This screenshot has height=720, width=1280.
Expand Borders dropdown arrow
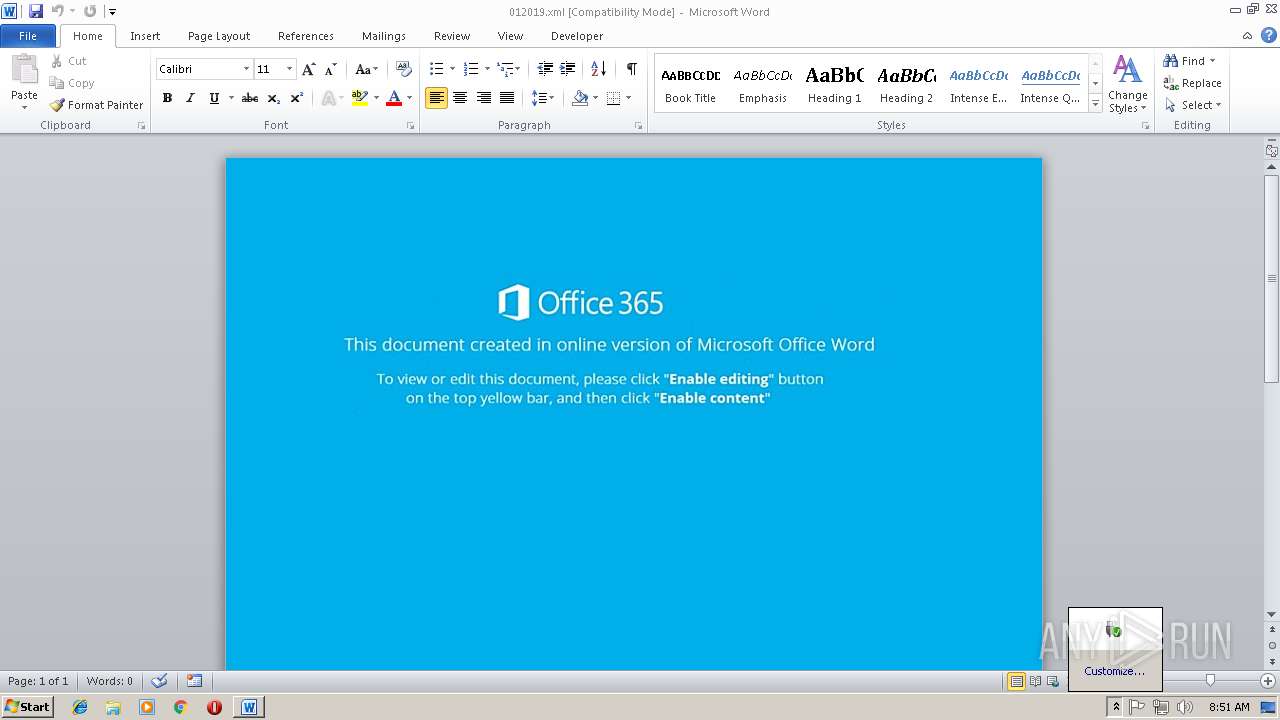click(628, 98)
